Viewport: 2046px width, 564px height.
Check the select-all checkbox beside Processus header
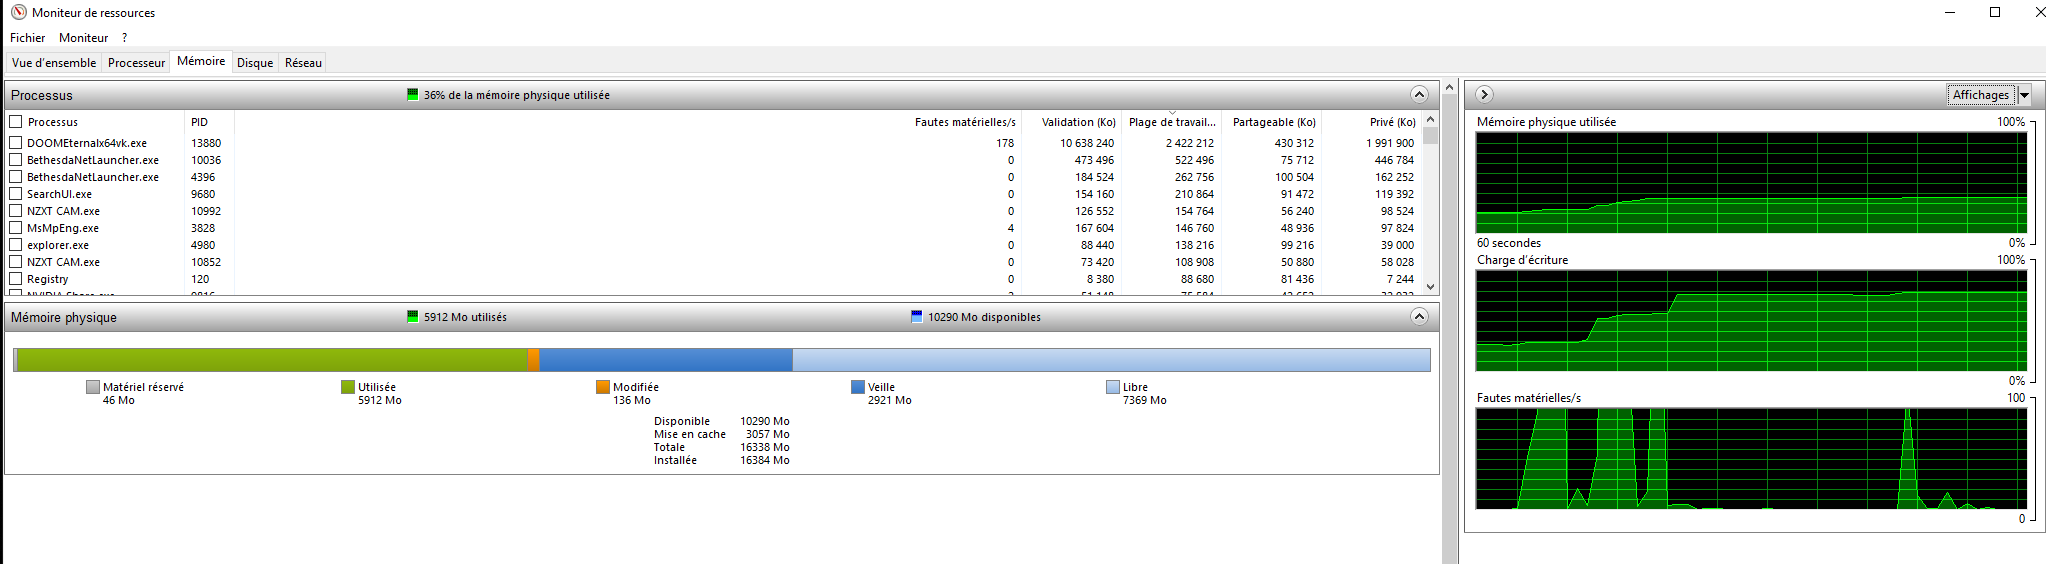coord(15,121)
